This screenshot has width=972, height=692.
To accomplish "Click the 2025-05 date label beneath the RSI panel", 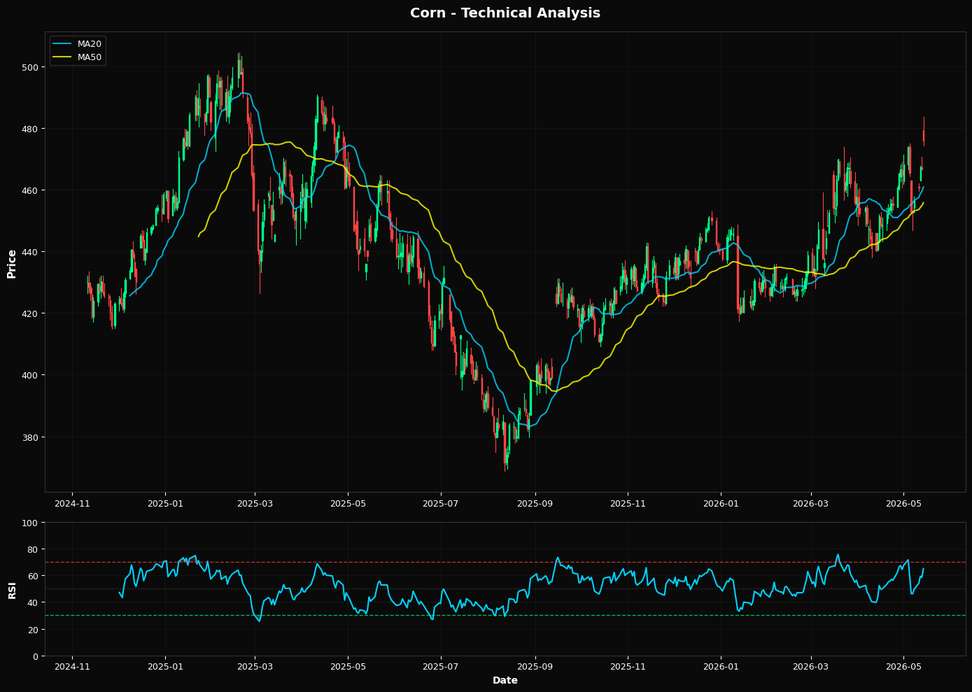I will click(x=348, y=668).
